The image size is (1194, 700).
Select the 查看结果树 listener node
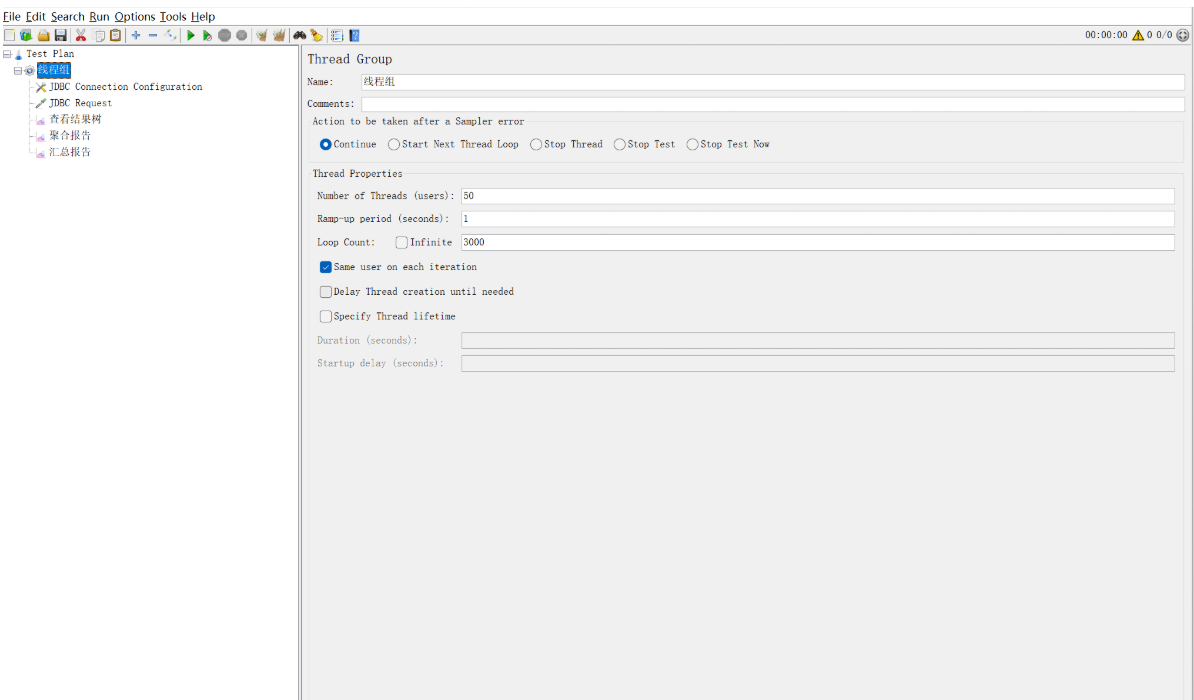pos(75,119)
